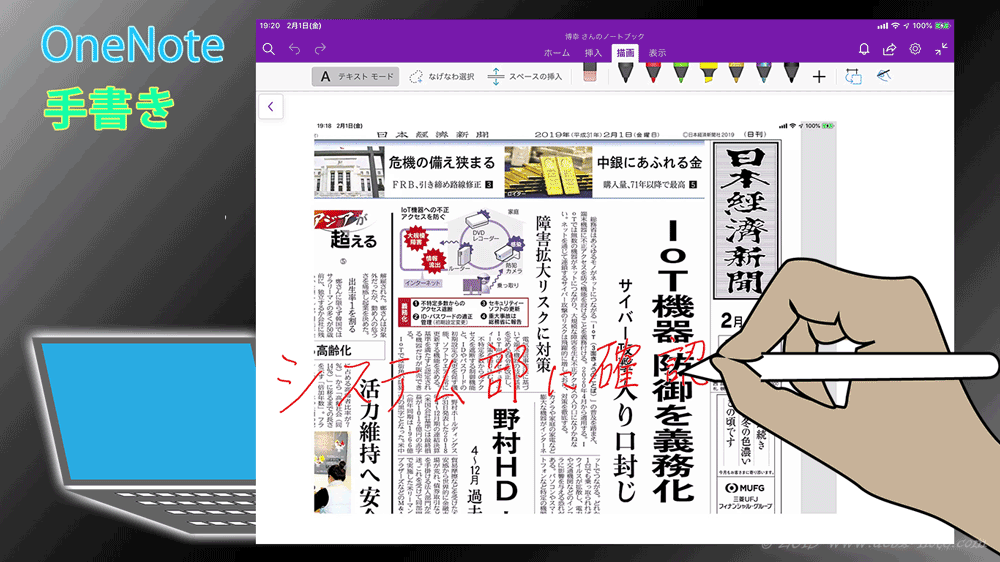Redo the last action
The image size is (1000, 562).
click(x=320, y=49)
